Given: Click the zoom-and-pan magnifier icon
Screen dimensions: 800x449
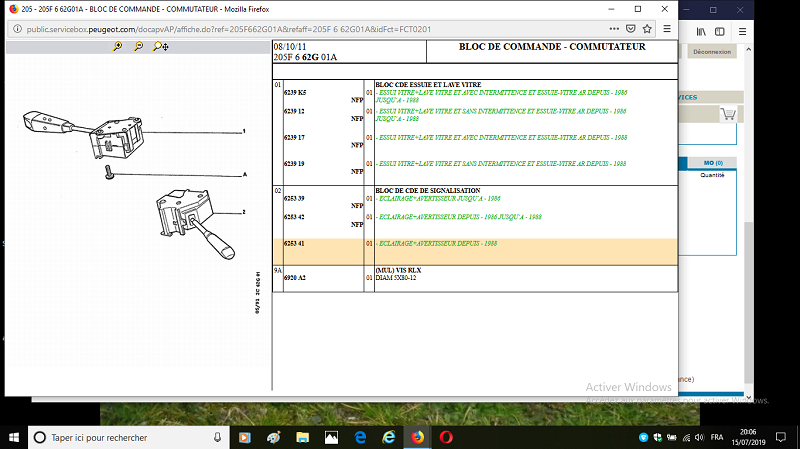Looking at the screenshot, I should point(161,46).
